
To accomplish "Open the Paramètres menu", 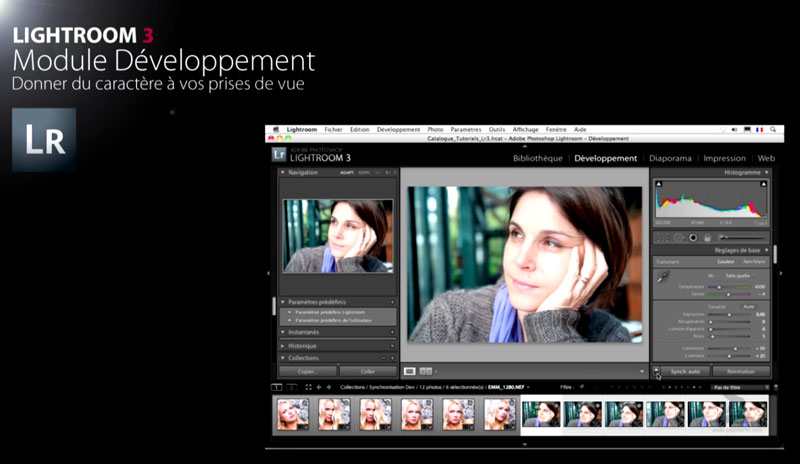I will 466,130.
